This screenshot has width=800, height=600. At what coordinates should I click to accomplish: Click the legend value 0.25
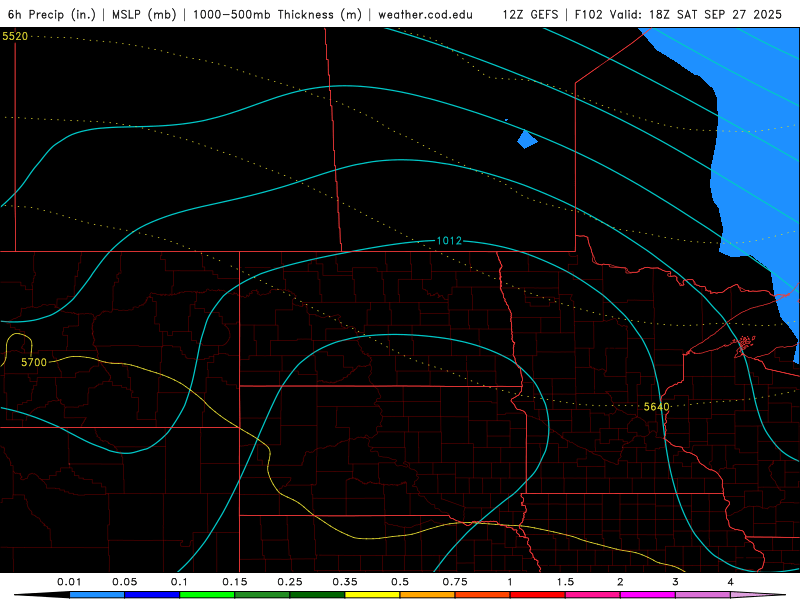click(289, 582)
